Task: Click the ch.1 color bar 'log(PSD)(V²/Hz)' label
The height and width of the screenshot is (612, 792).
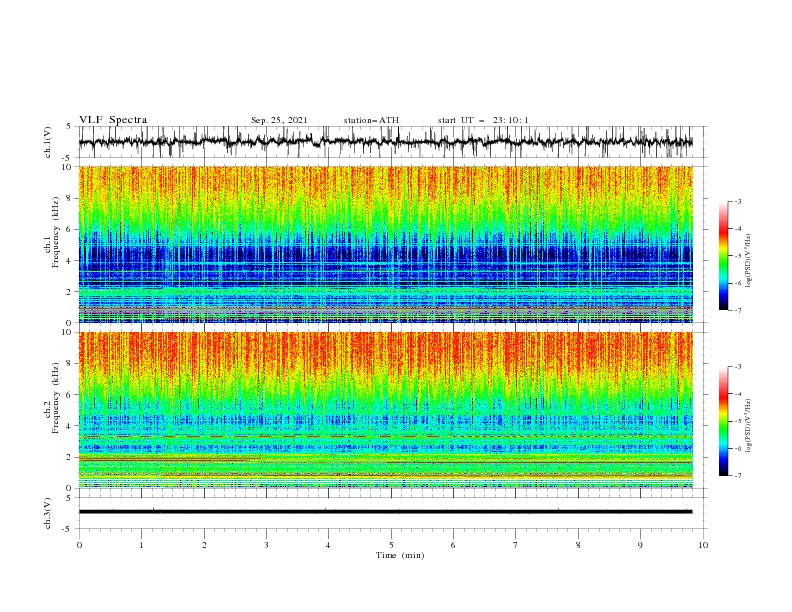Action: pos(749,261)
